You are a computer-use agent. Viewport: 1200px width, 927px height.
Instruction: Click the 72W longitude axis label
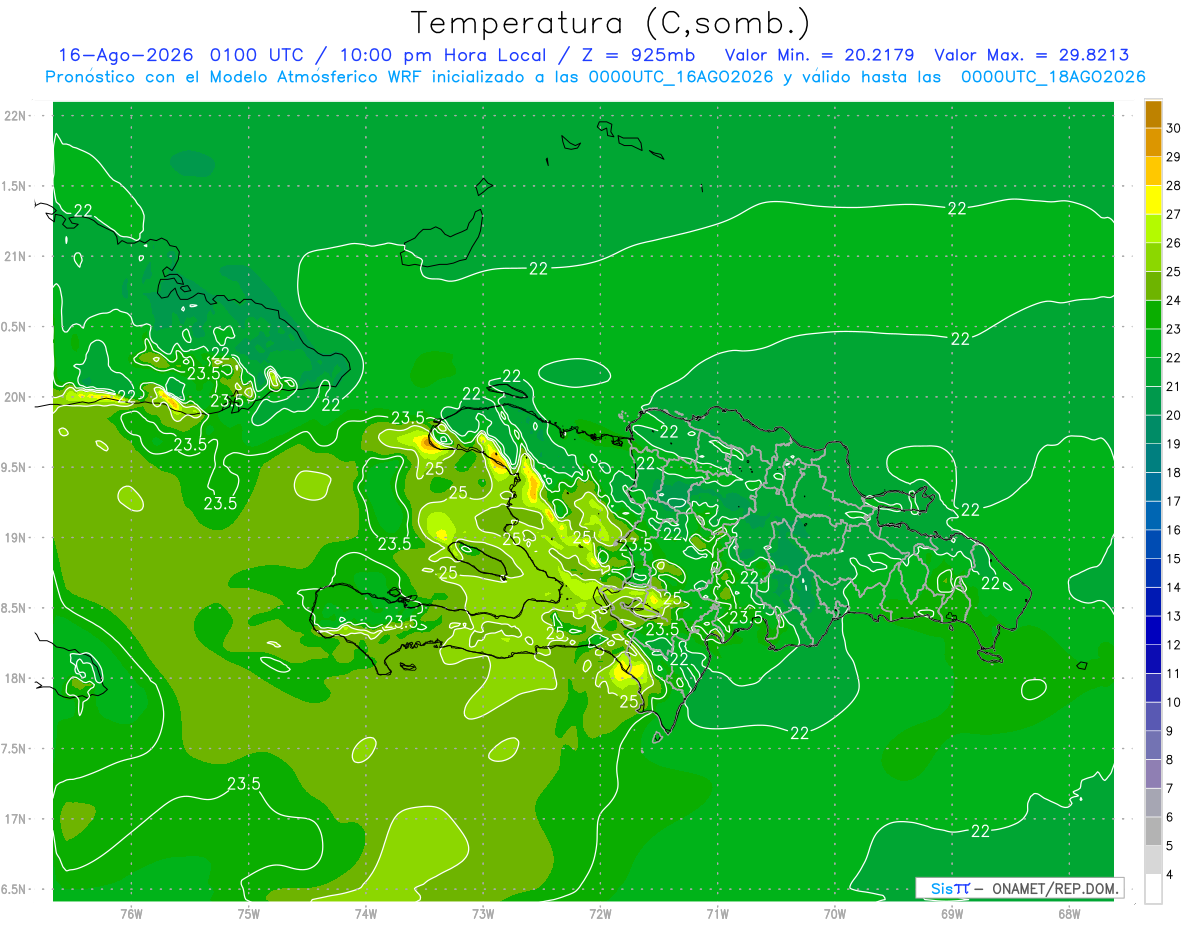[x=600, y=913]
